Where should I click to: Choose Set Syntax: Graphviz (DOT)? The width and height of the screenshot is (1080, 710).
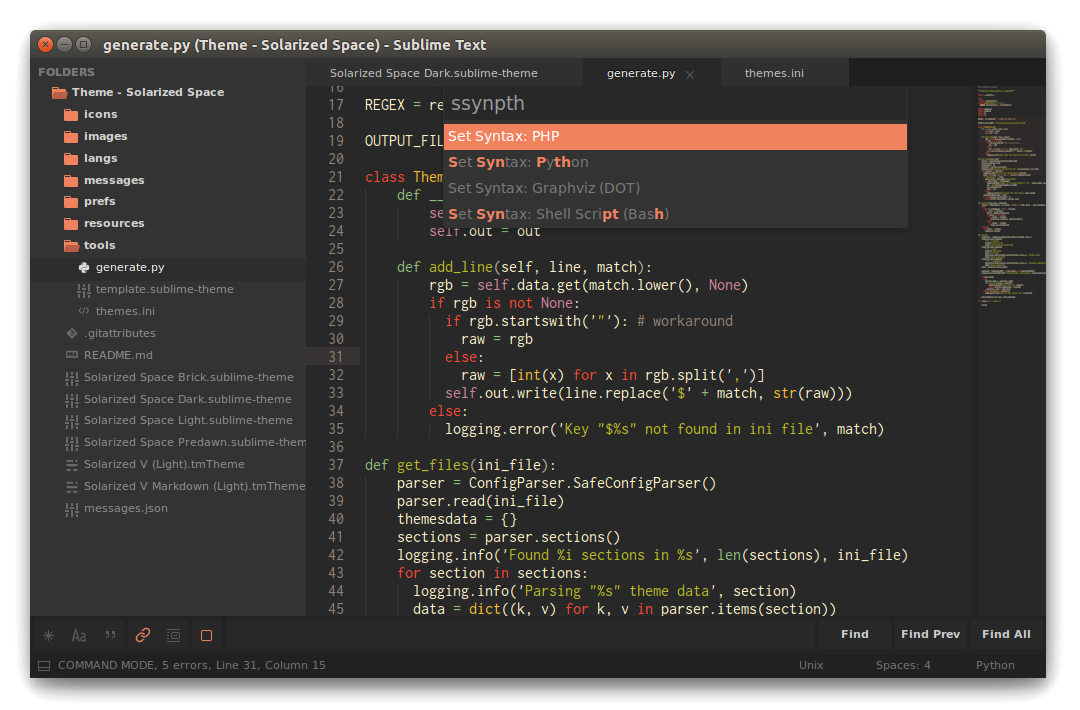pyautogui.click(x=675, y=188)
